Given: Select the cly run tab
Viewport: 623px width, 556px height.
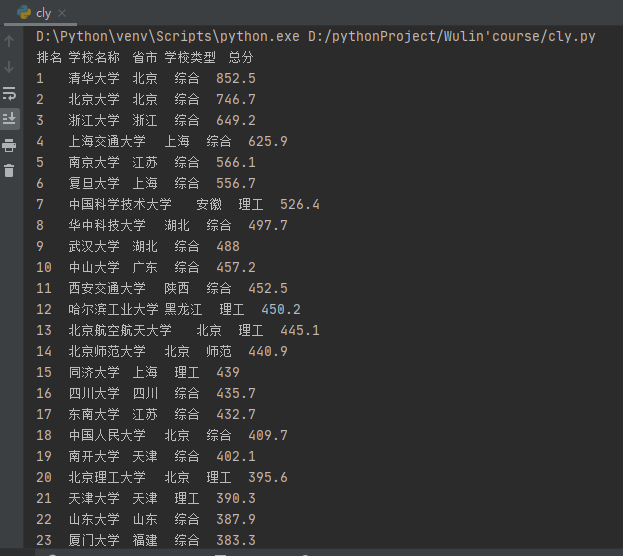Looking at the screenshot, I should point(41,13).
